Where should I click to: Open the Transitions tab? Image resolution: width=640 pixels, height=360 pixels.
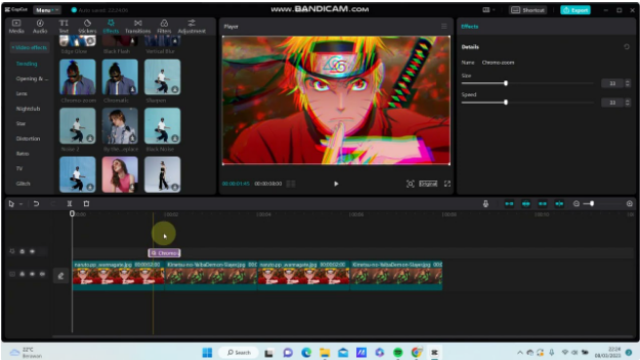coord(138,26)
